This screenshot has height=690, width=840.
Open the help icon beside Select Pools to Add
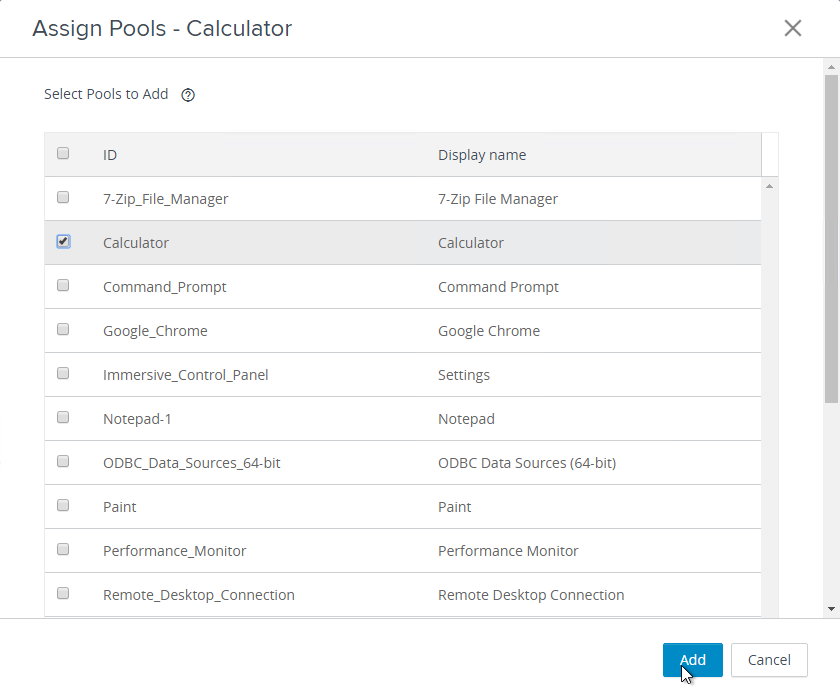(188, 95)
